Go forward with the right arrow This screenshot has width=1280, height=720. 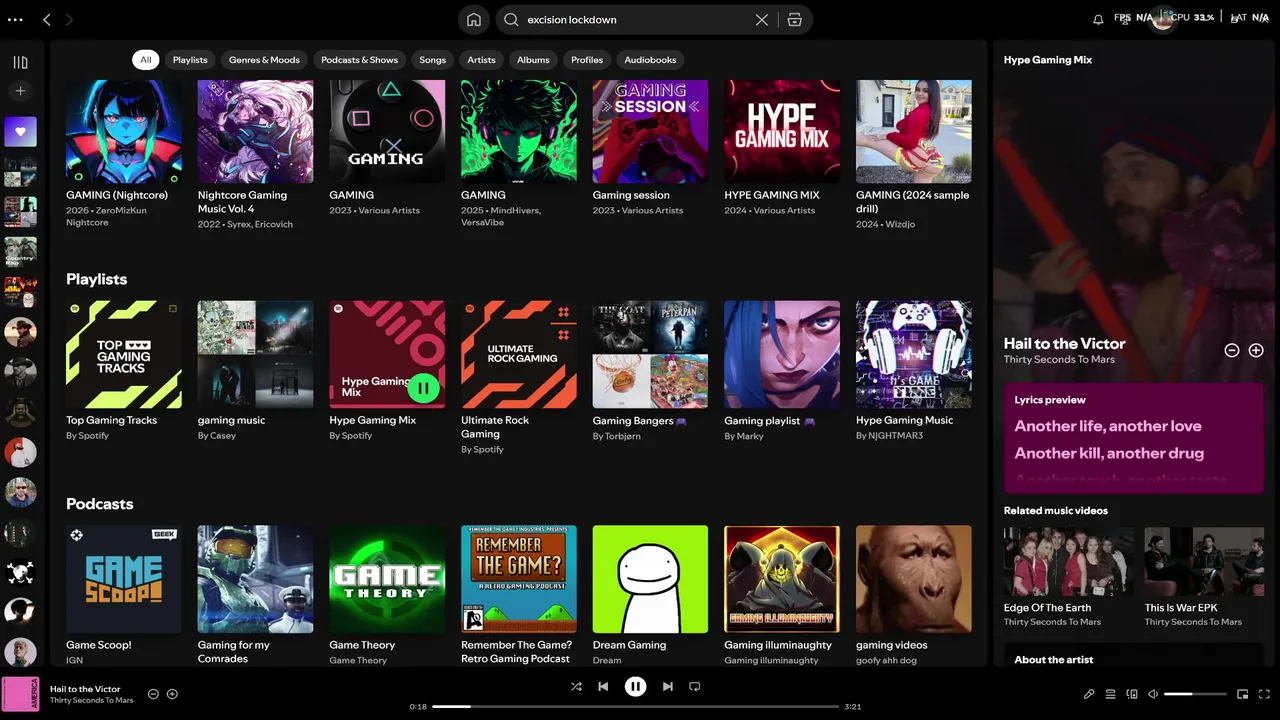[x=69, y=19]
